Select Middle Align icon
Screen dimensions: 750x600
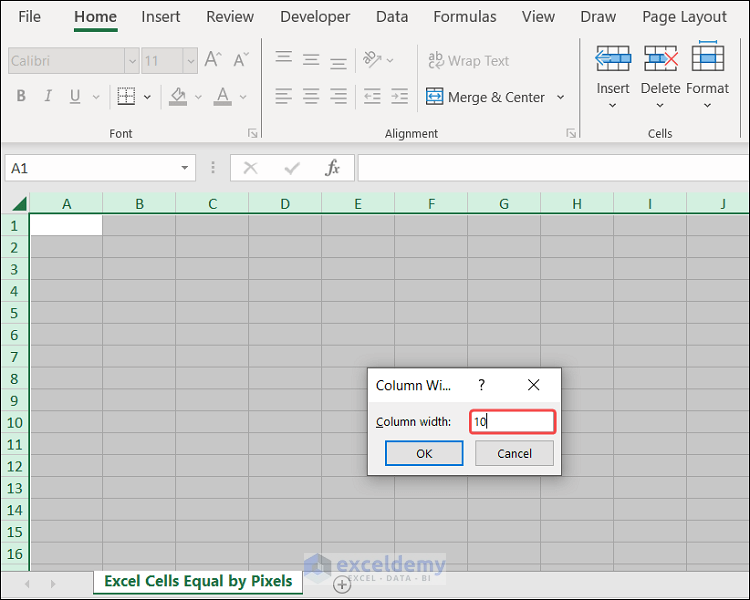point(311,60)
